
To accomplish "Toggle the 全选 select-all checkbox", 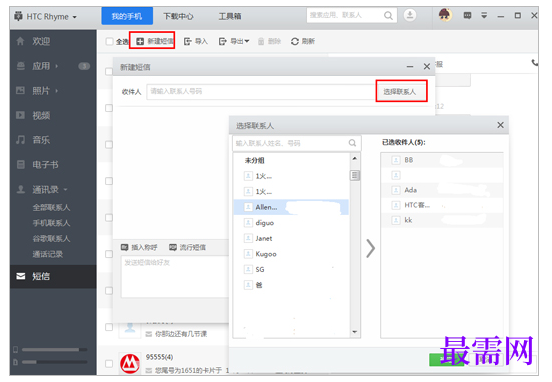I will (x=109, y=42).
